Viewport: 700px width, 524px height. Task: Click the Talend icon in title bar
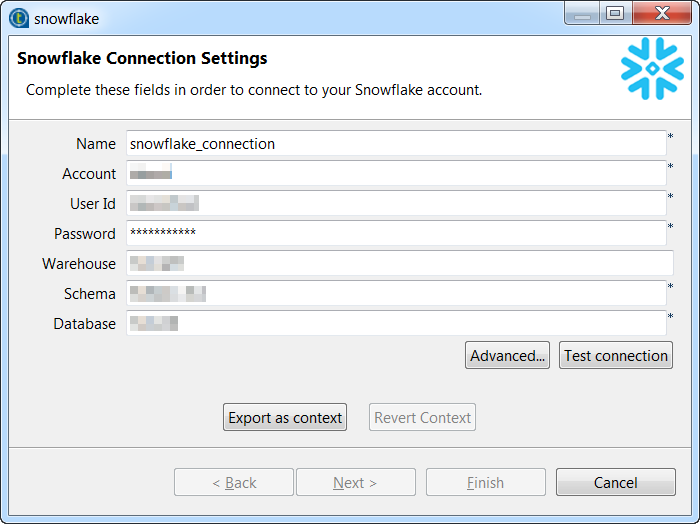click(19, 17)
